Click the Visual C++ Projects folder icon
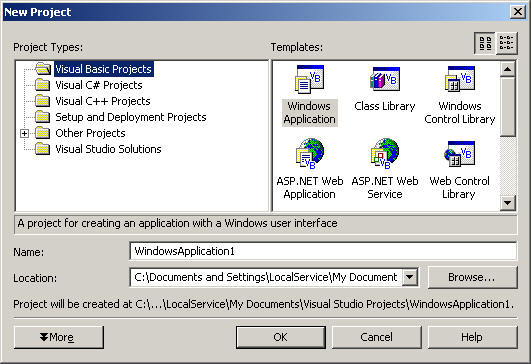 pos(43,101)
